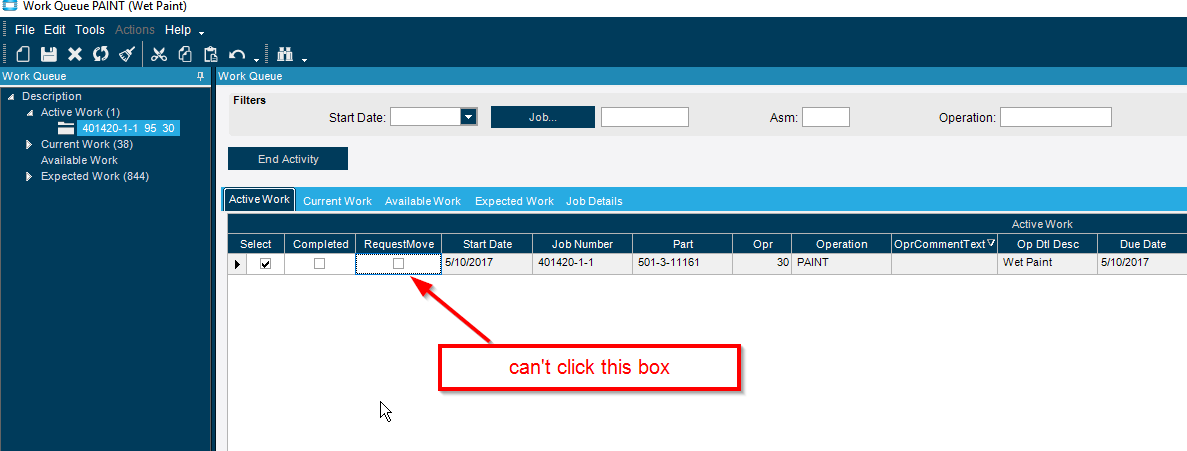Select the Available Work tree item
The image size is (1187, 451).
(79, 160)
